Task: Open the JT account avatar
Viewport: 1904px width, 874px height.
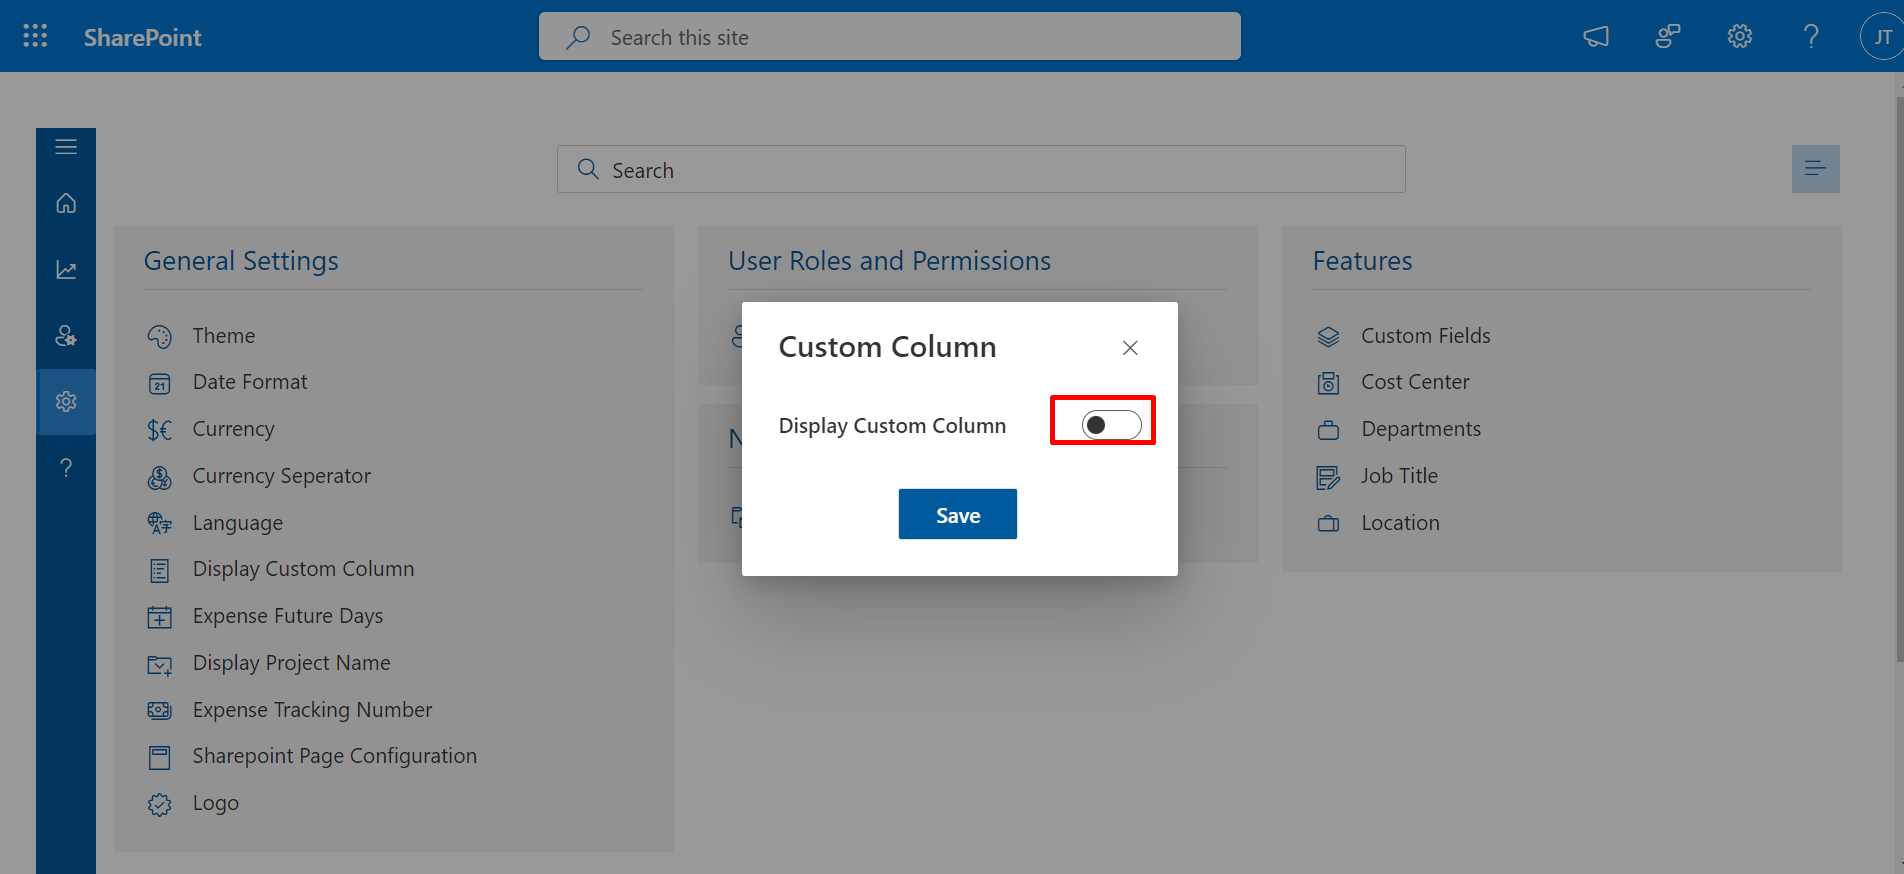Action: point(1882,37)
